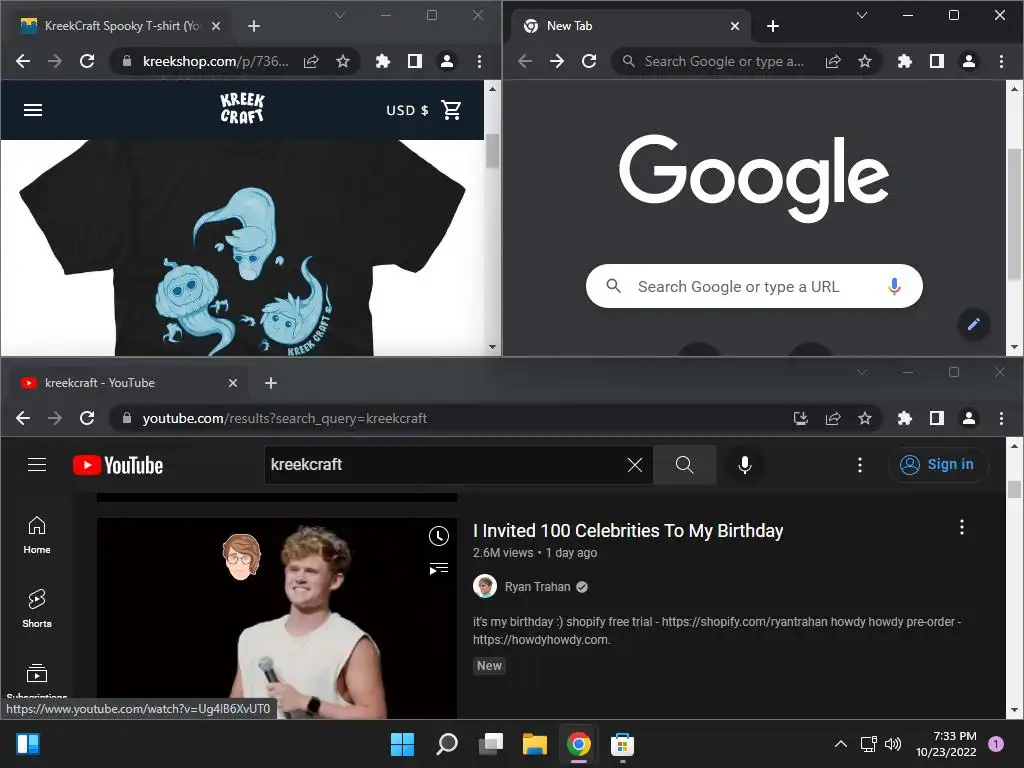The height and width of the screenshot is (768, 1024).
Task: Start Google voice search microphone
Action: (895, 286)
